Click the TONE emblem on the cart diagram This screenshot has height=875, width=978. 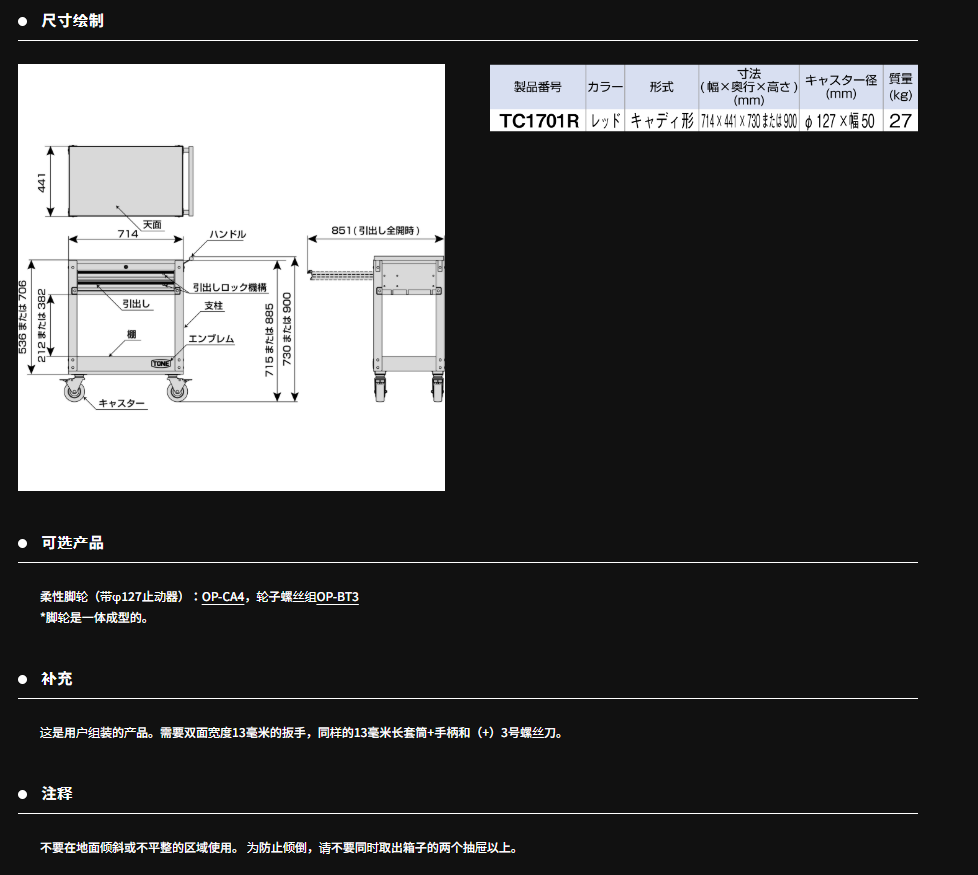click(x=161, y=364)
